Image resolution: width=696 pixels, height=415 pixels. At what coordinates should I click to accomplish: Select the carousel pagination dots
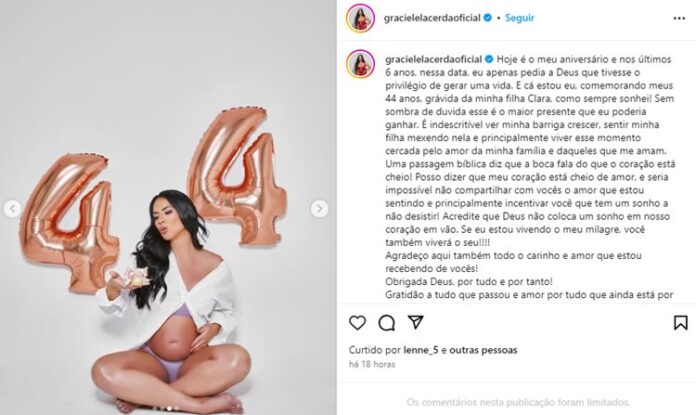[x=167, y=408]
